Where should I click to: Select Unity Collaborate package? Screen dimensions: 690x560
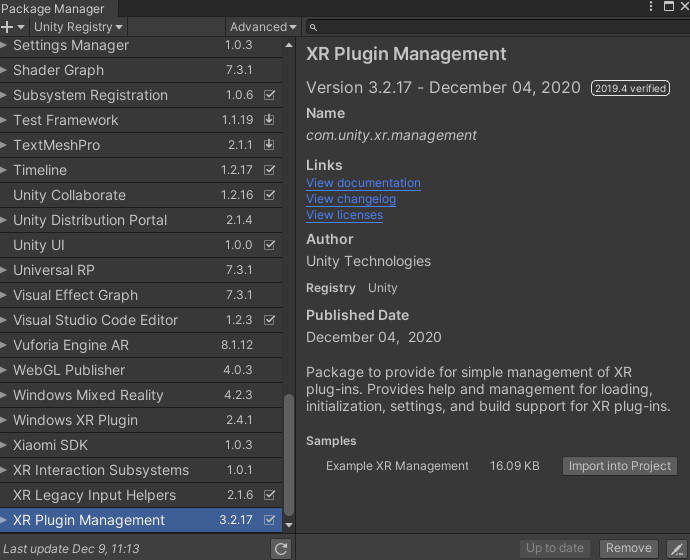tap(141, 195)
